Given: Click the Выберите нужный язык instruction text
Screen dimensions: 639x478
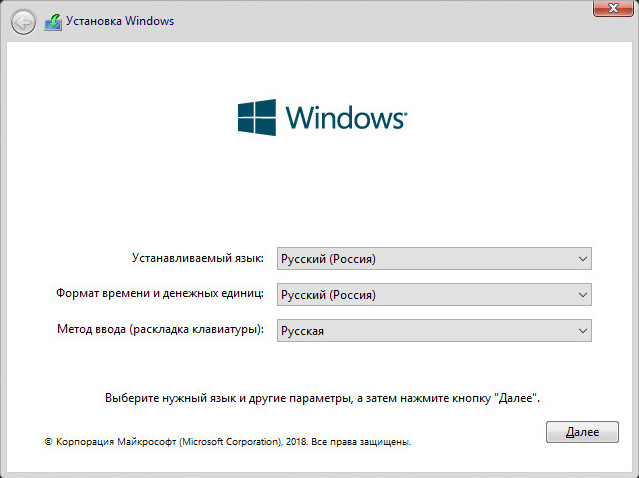Looking at the screenshot, I should [x=322, y=398].
